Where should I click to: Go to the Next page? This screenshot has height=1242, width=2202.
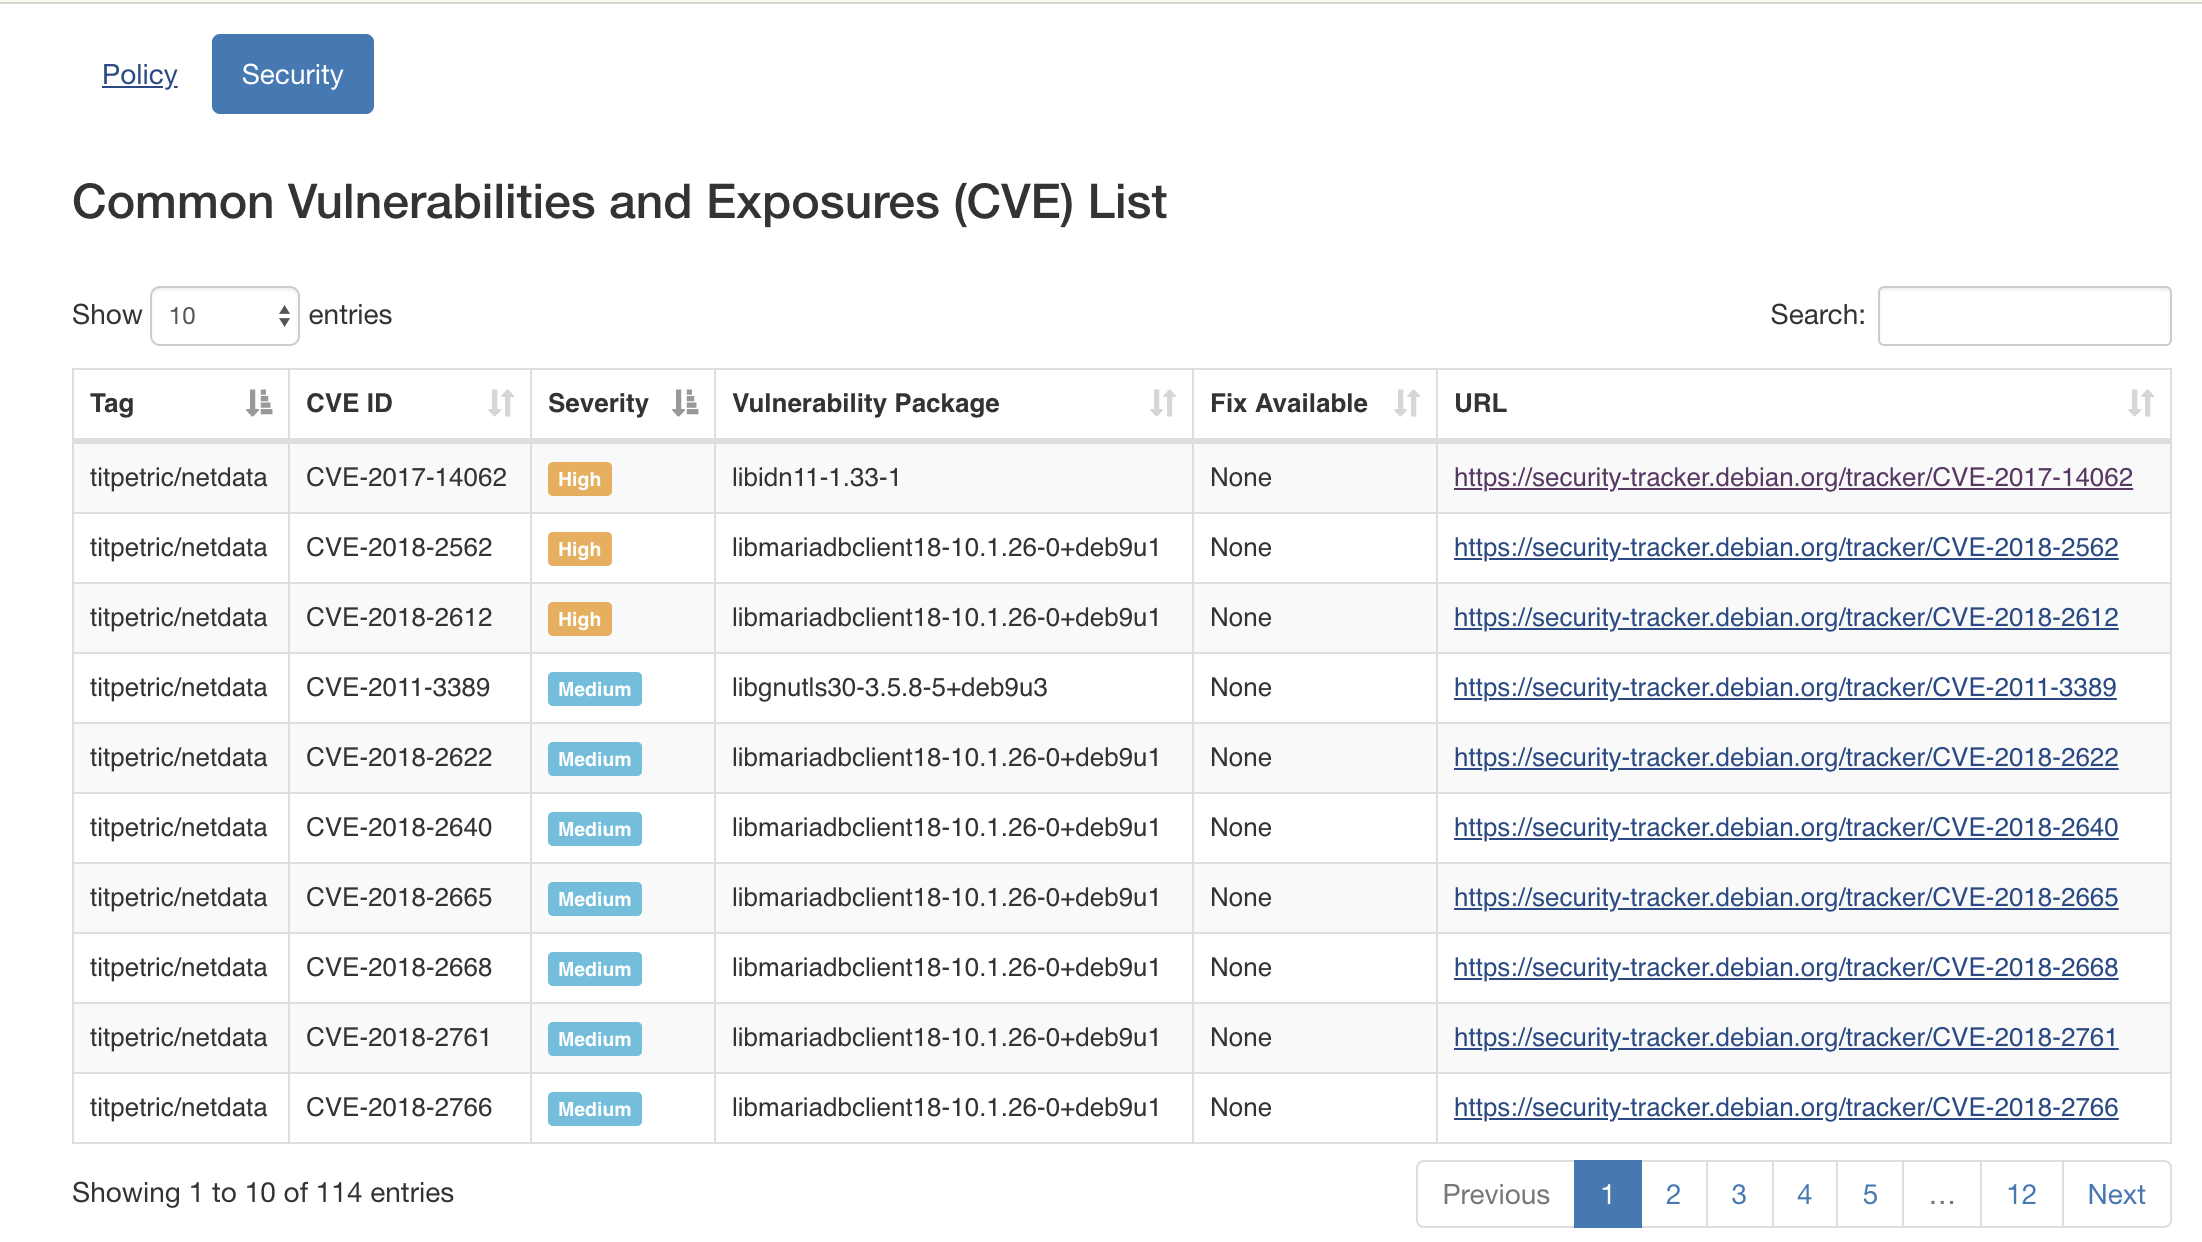click(x=2116, y=1194)
